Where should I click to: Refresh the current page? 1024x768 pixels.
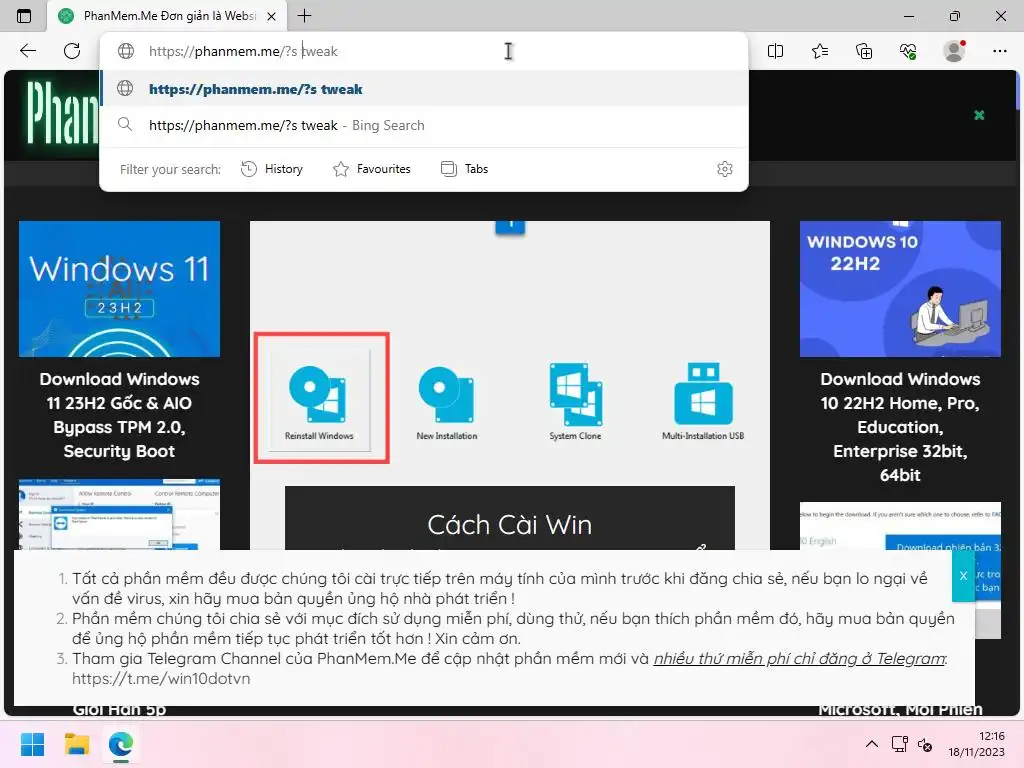(72, 51)
